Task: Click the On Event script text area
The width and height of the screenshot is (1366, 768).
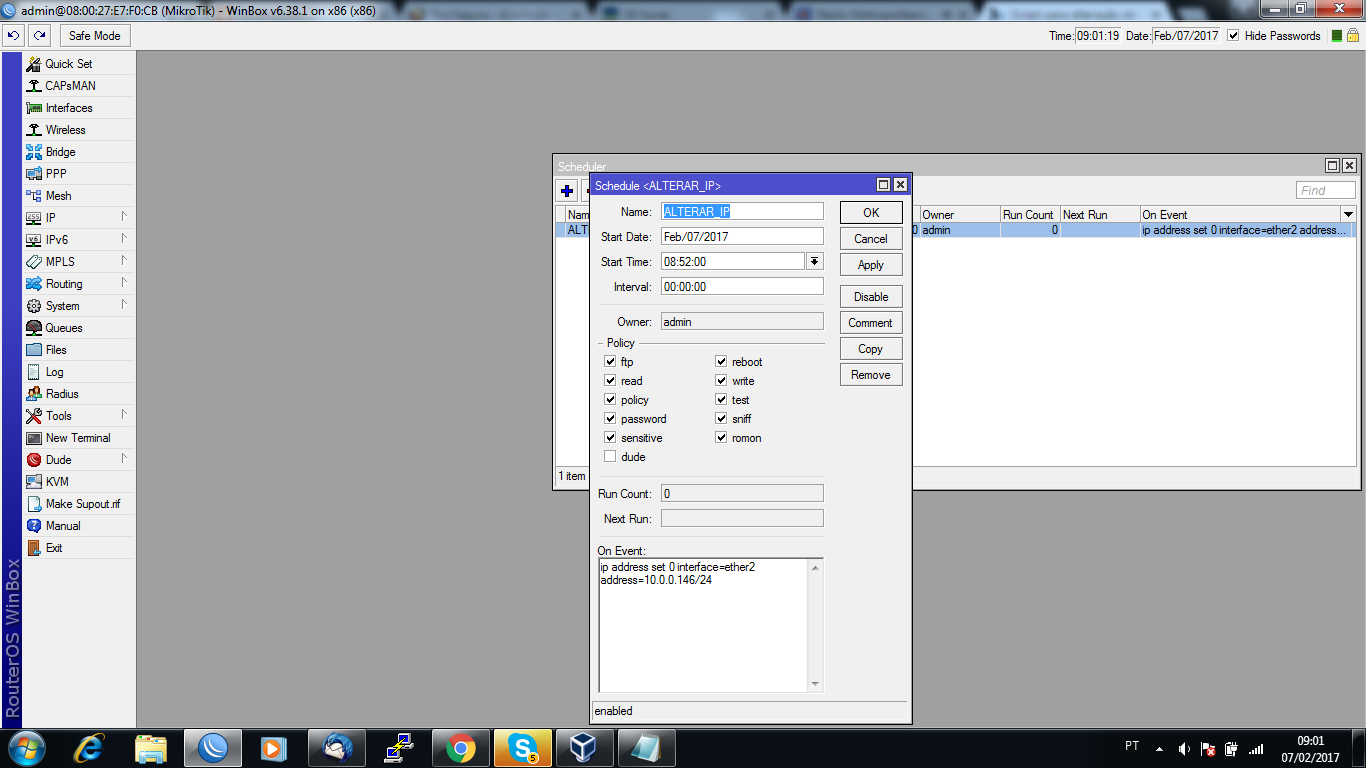Action: 711,626
